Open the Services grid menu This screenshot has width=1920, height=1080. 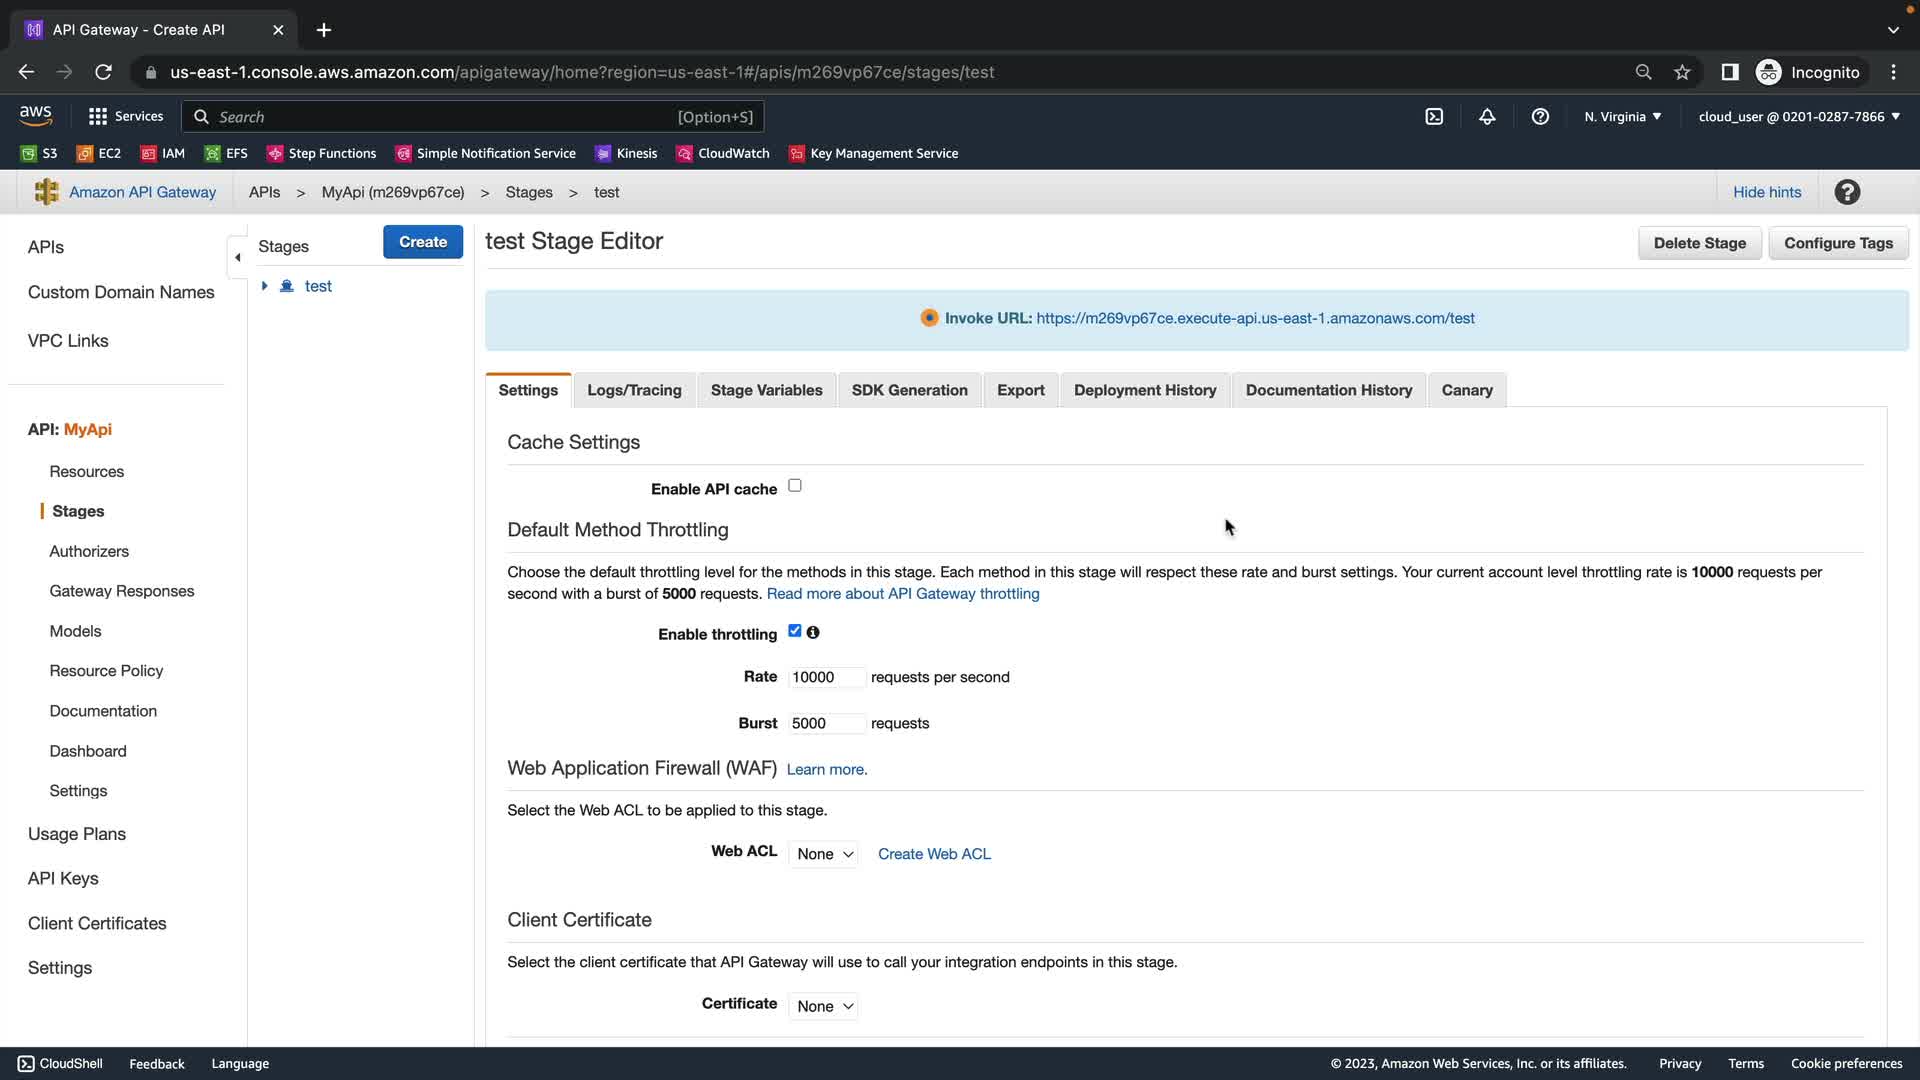coord(125,117)
